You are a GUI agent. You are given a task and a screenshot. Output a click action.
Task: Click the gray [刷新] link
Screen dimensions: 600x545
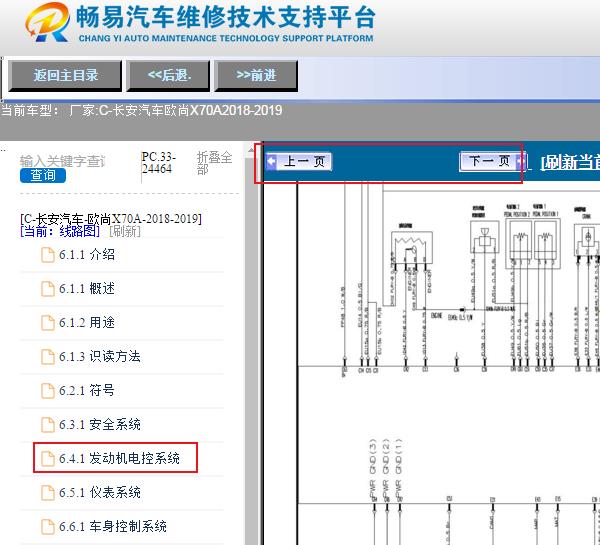(x=125, y=231)
